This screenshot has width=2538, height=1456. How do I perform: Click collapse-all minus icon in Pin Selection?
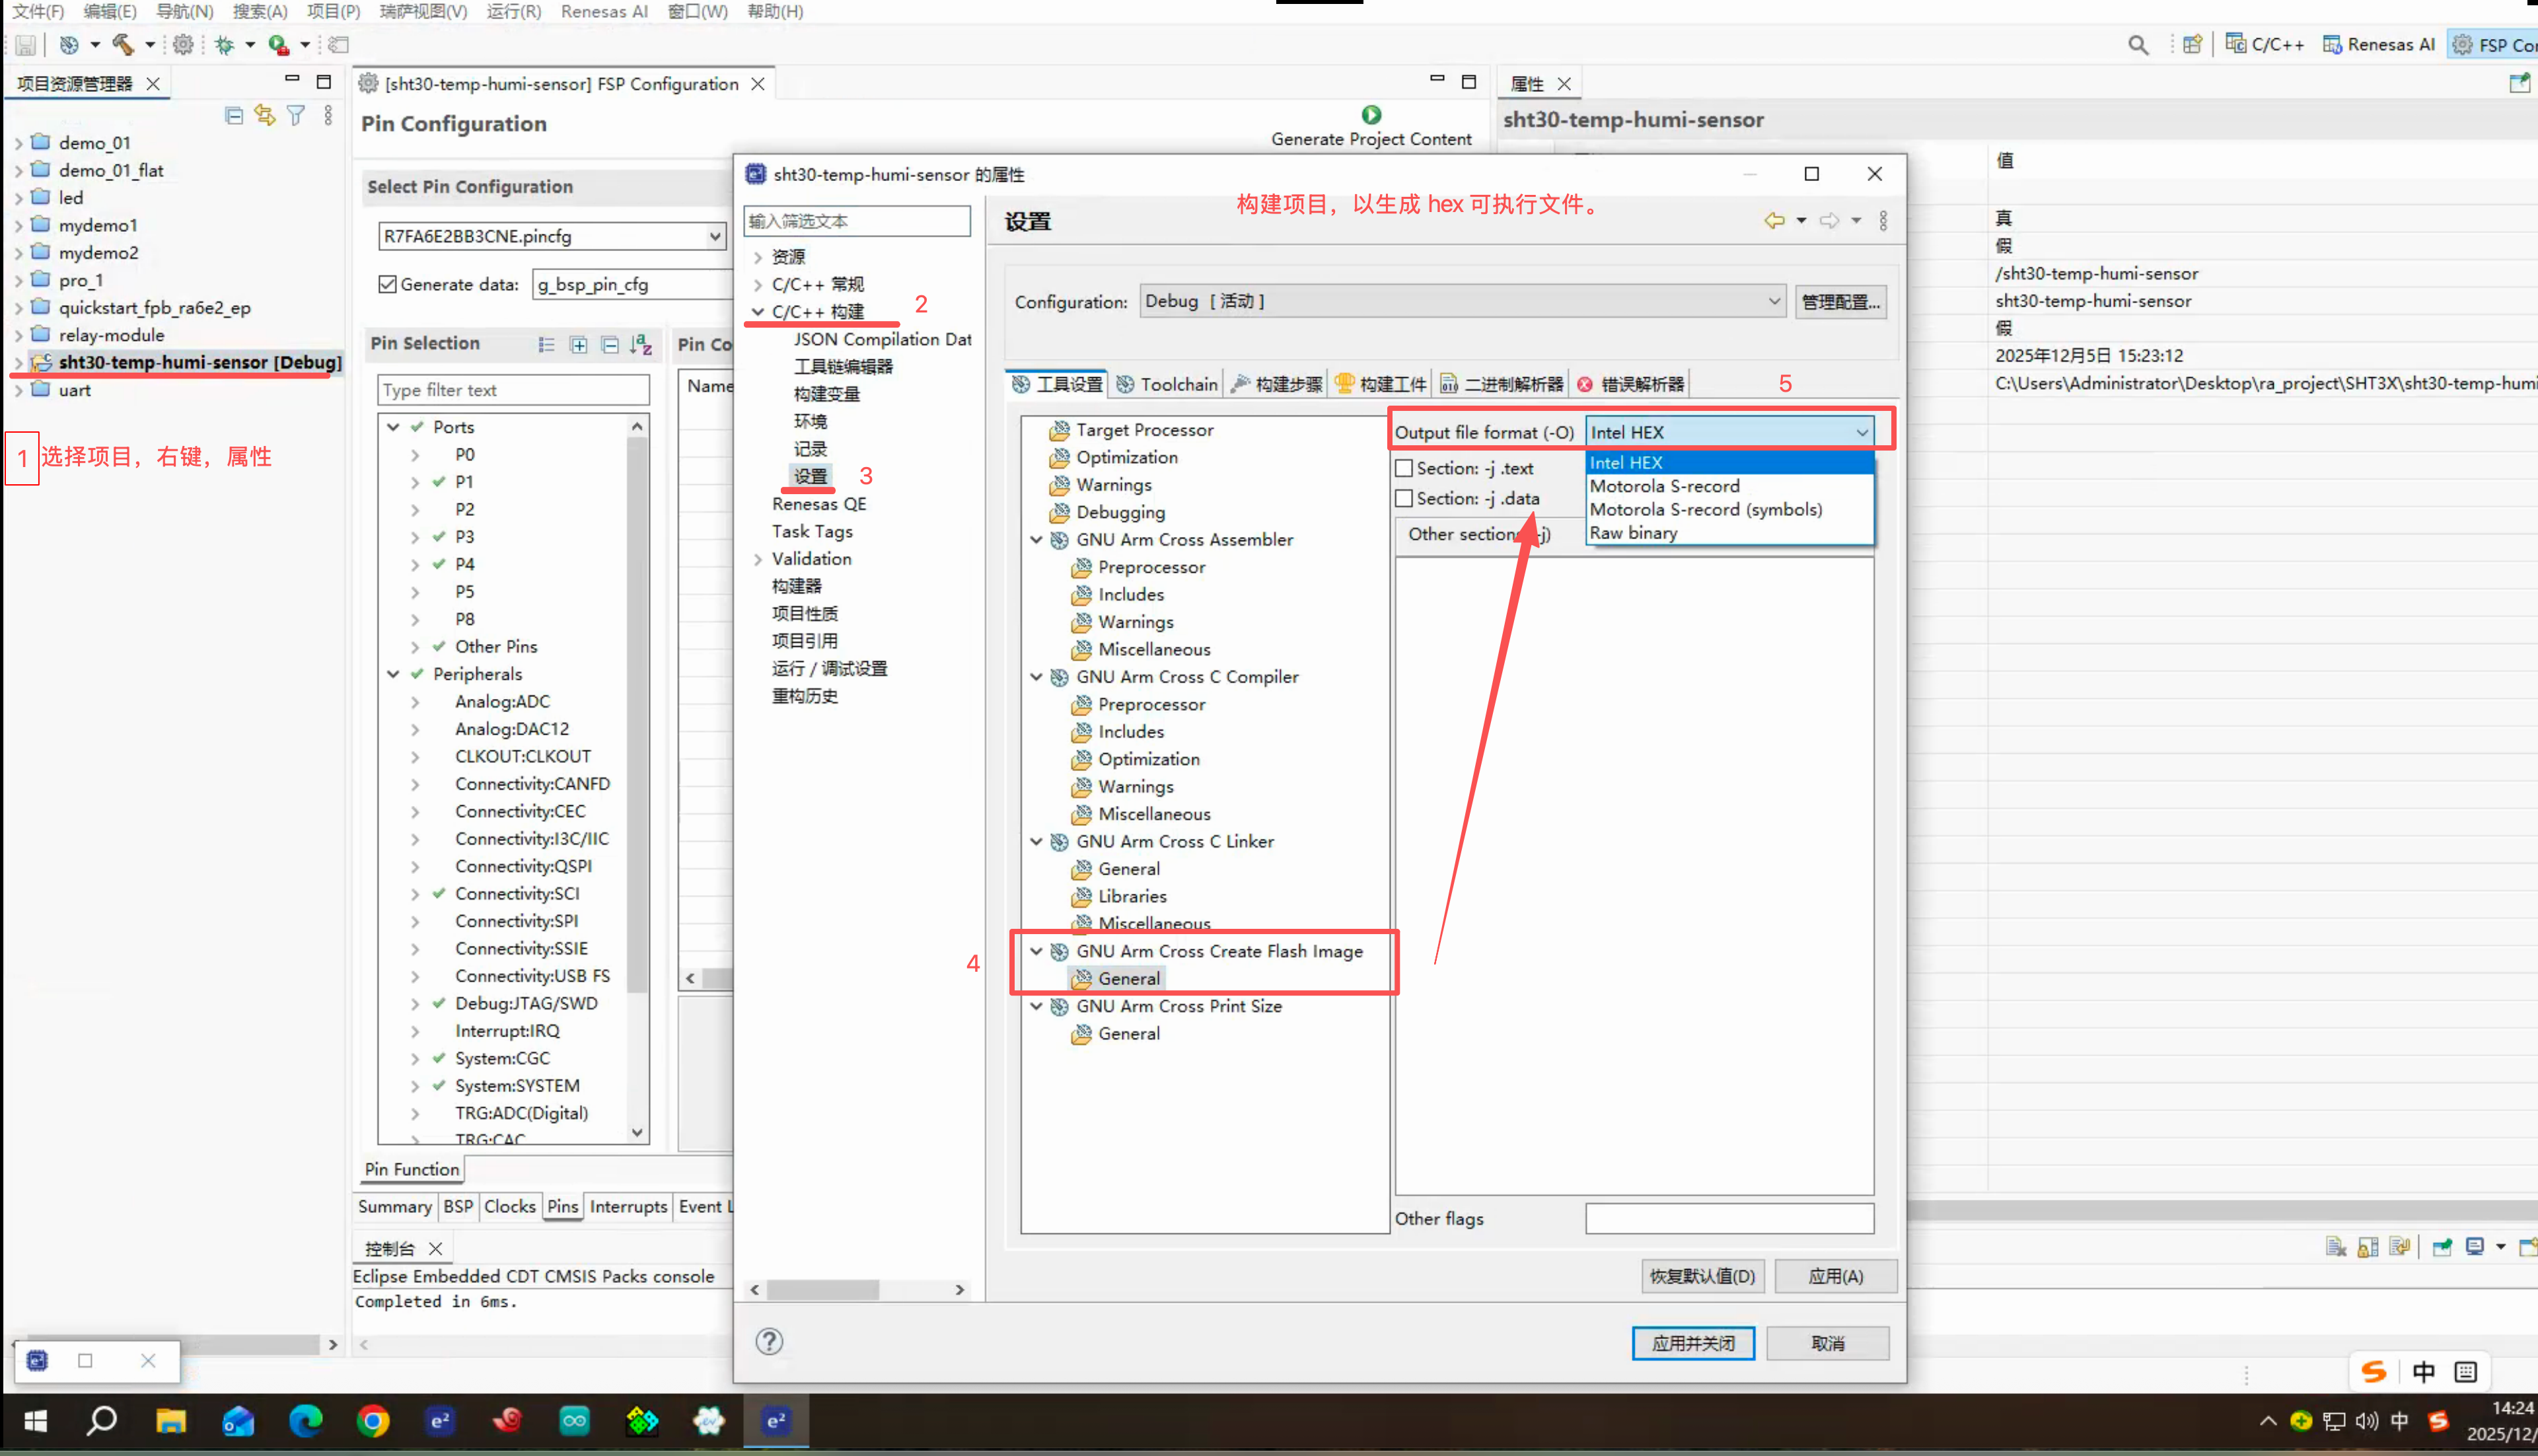610,344
